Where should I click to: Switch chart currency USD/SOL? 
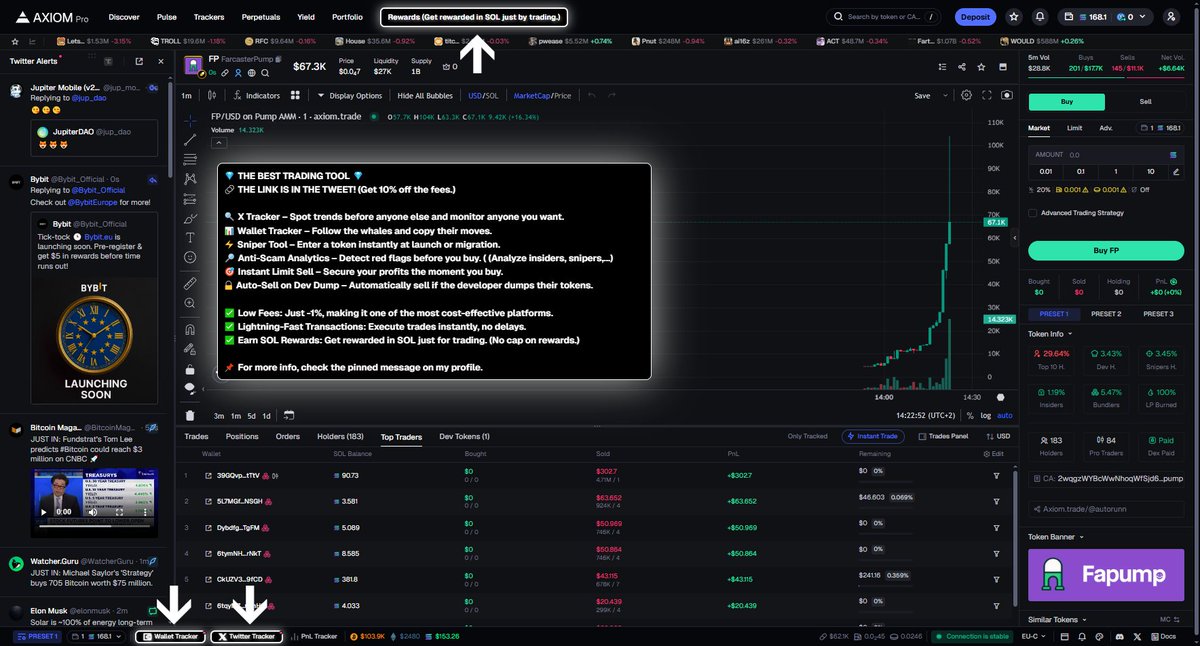(483, 95)
